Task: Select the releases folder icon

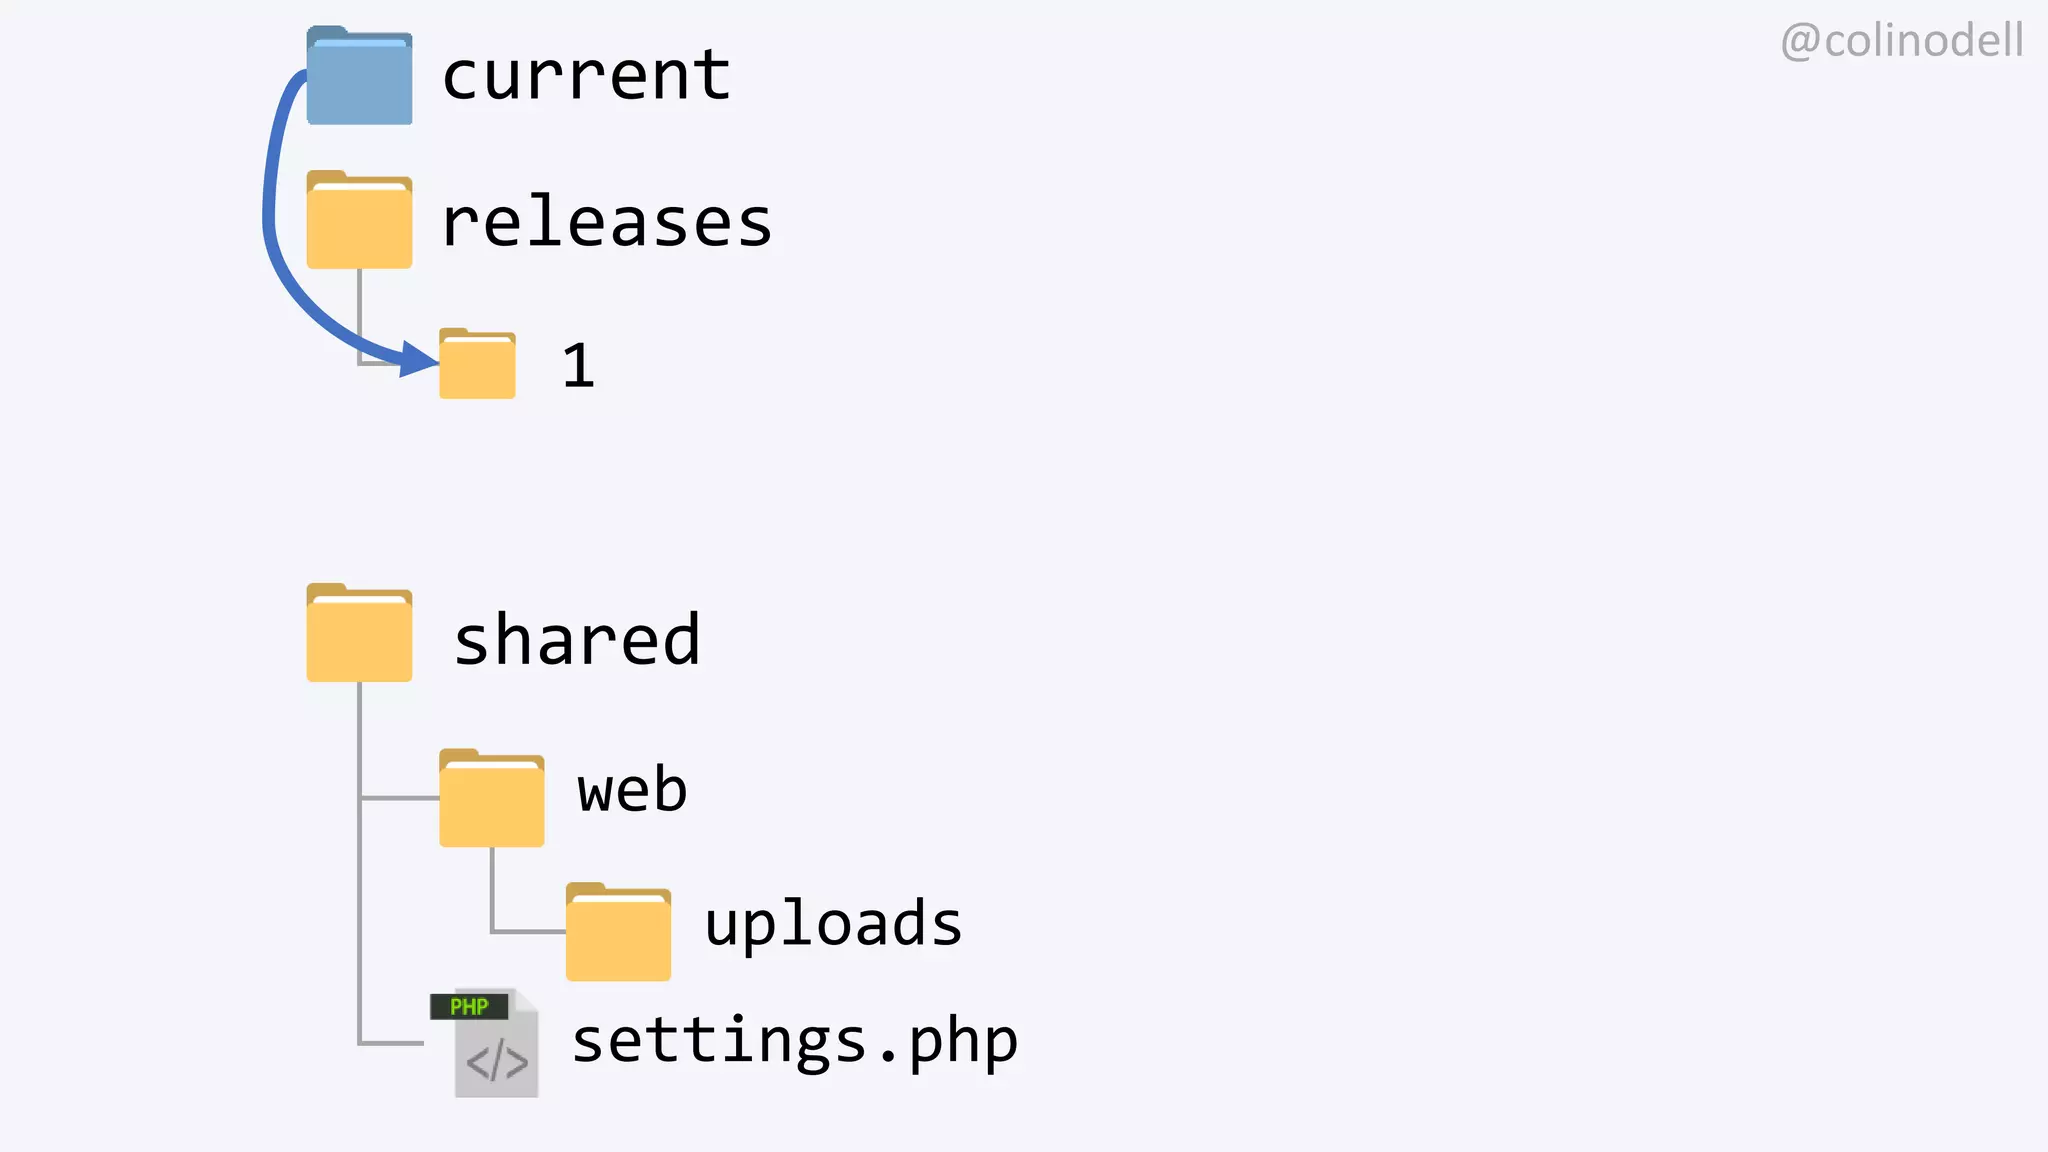Action: (359, 221)
